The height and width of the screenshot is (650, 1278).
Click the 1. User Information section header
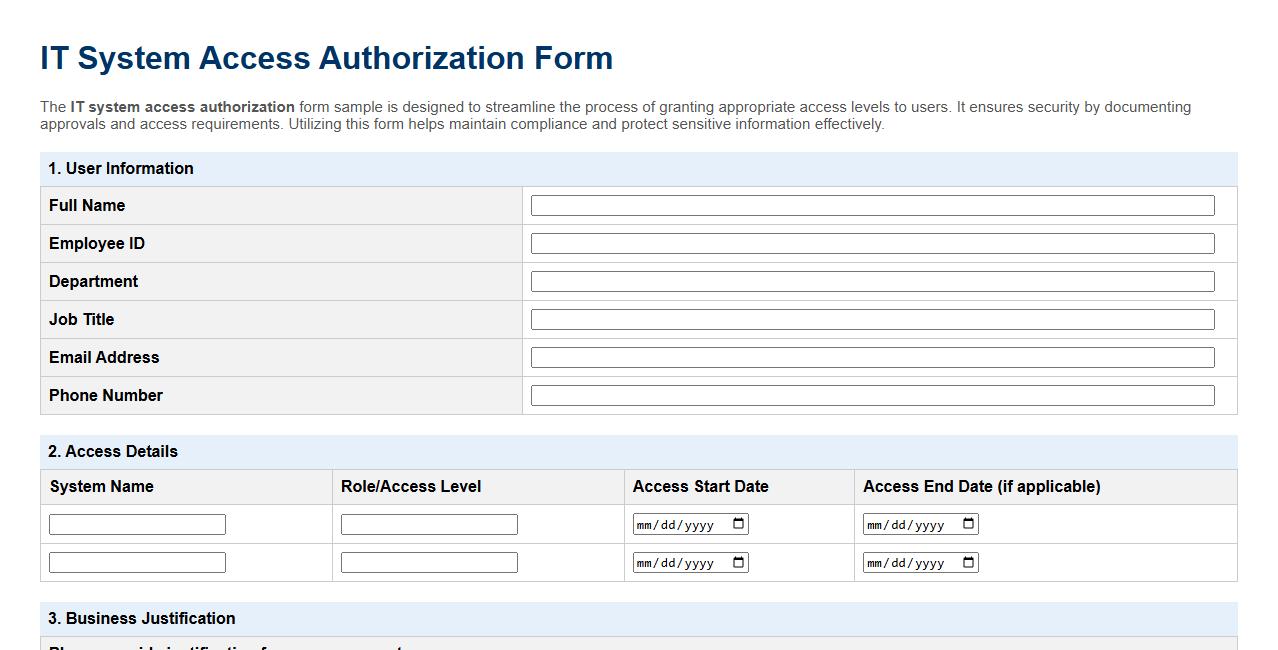pyautogui.click(x=121, y=168)
